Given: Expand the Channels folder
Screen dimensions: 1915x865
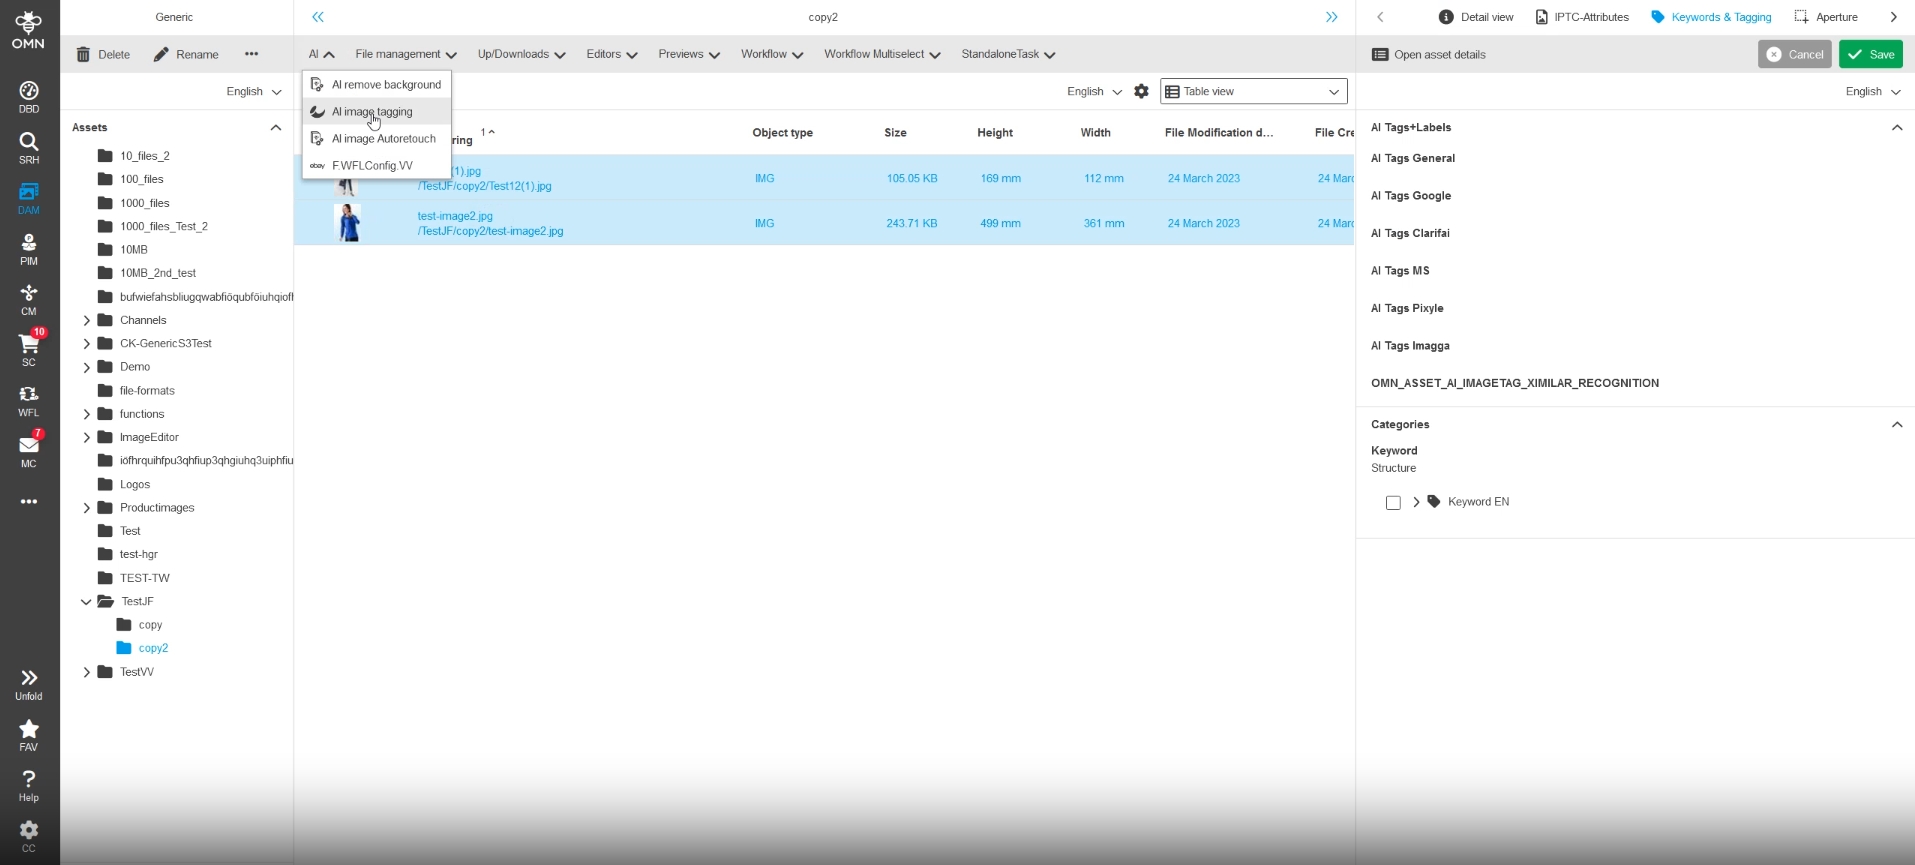Looking at the screenshot, I should point(87,321).
